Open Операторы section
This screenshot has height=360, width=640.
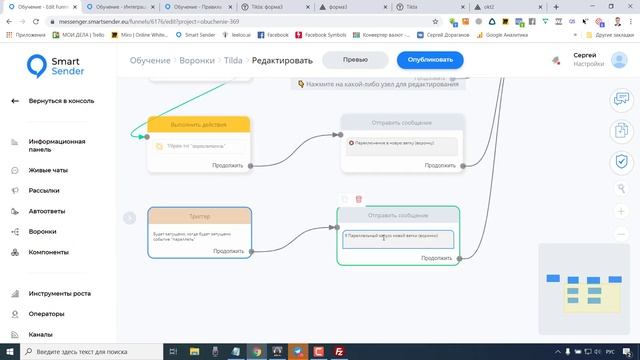(x=47, y=314)
